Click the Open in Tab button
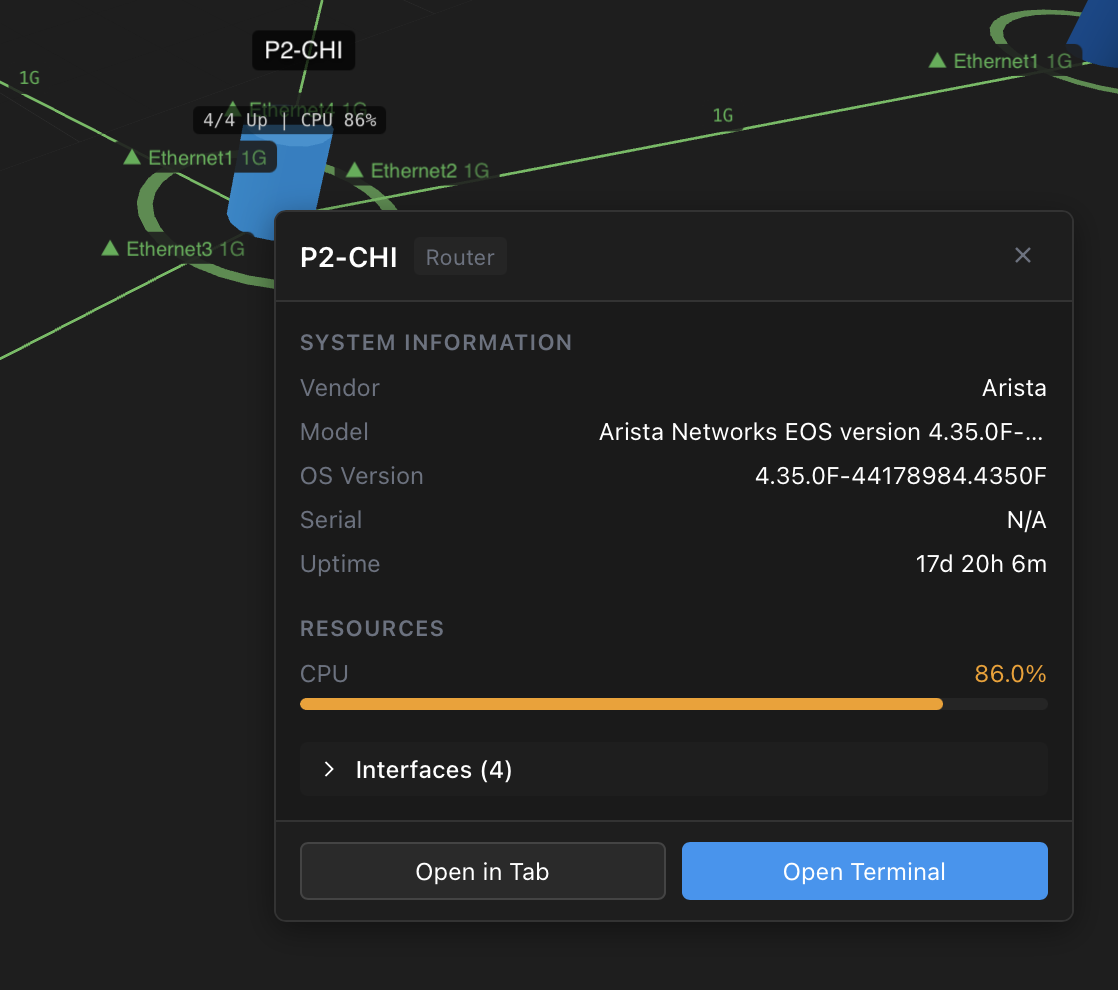This screenshot has width=1118, height=990. [482, 871]
